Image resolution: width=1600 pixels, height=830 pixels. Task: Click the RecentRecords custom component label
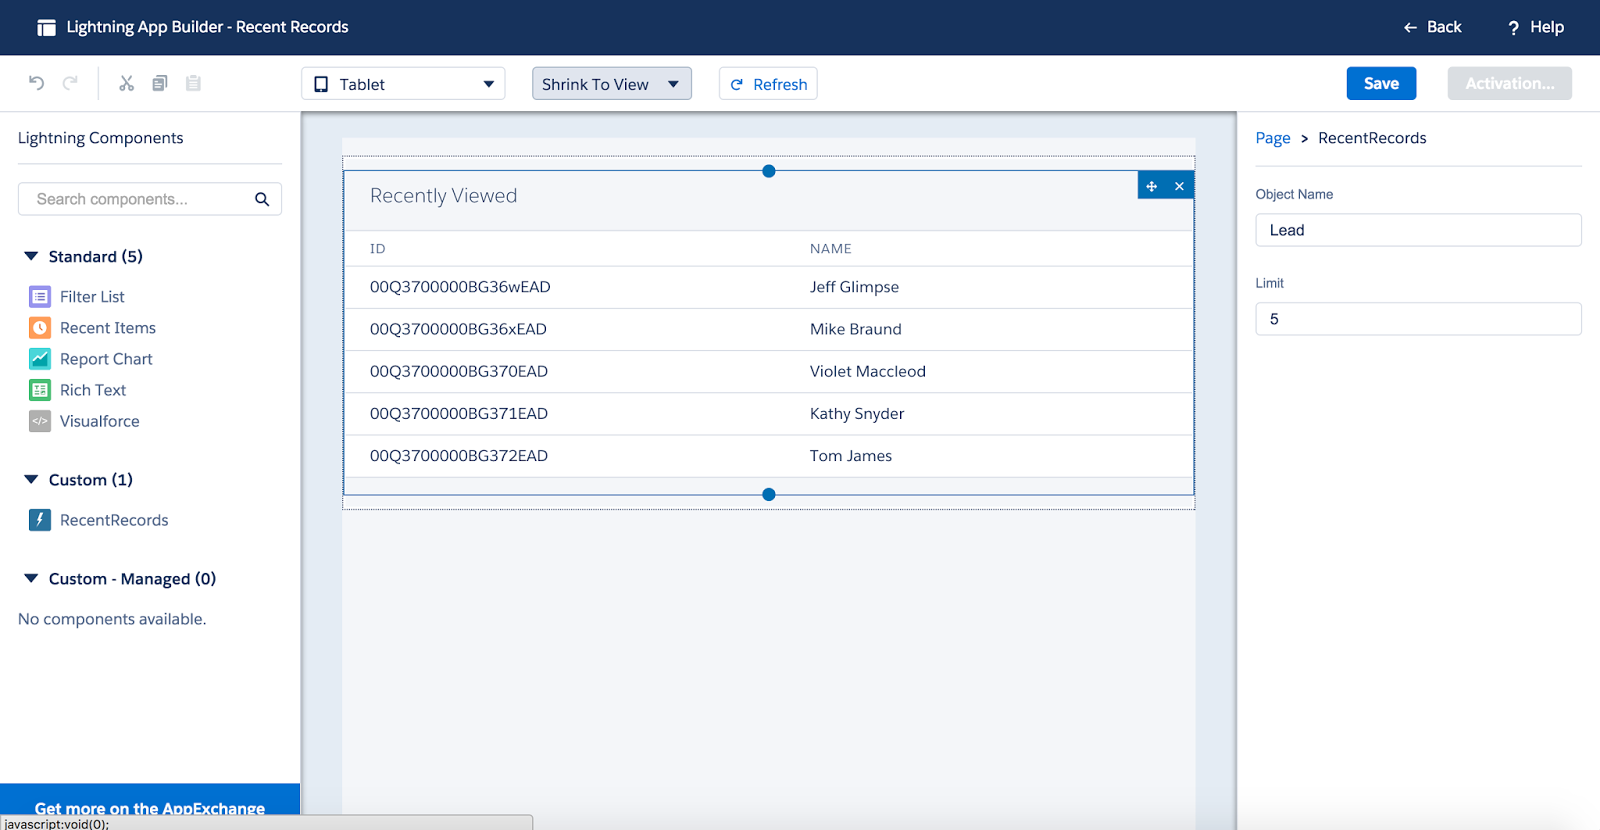114,520
